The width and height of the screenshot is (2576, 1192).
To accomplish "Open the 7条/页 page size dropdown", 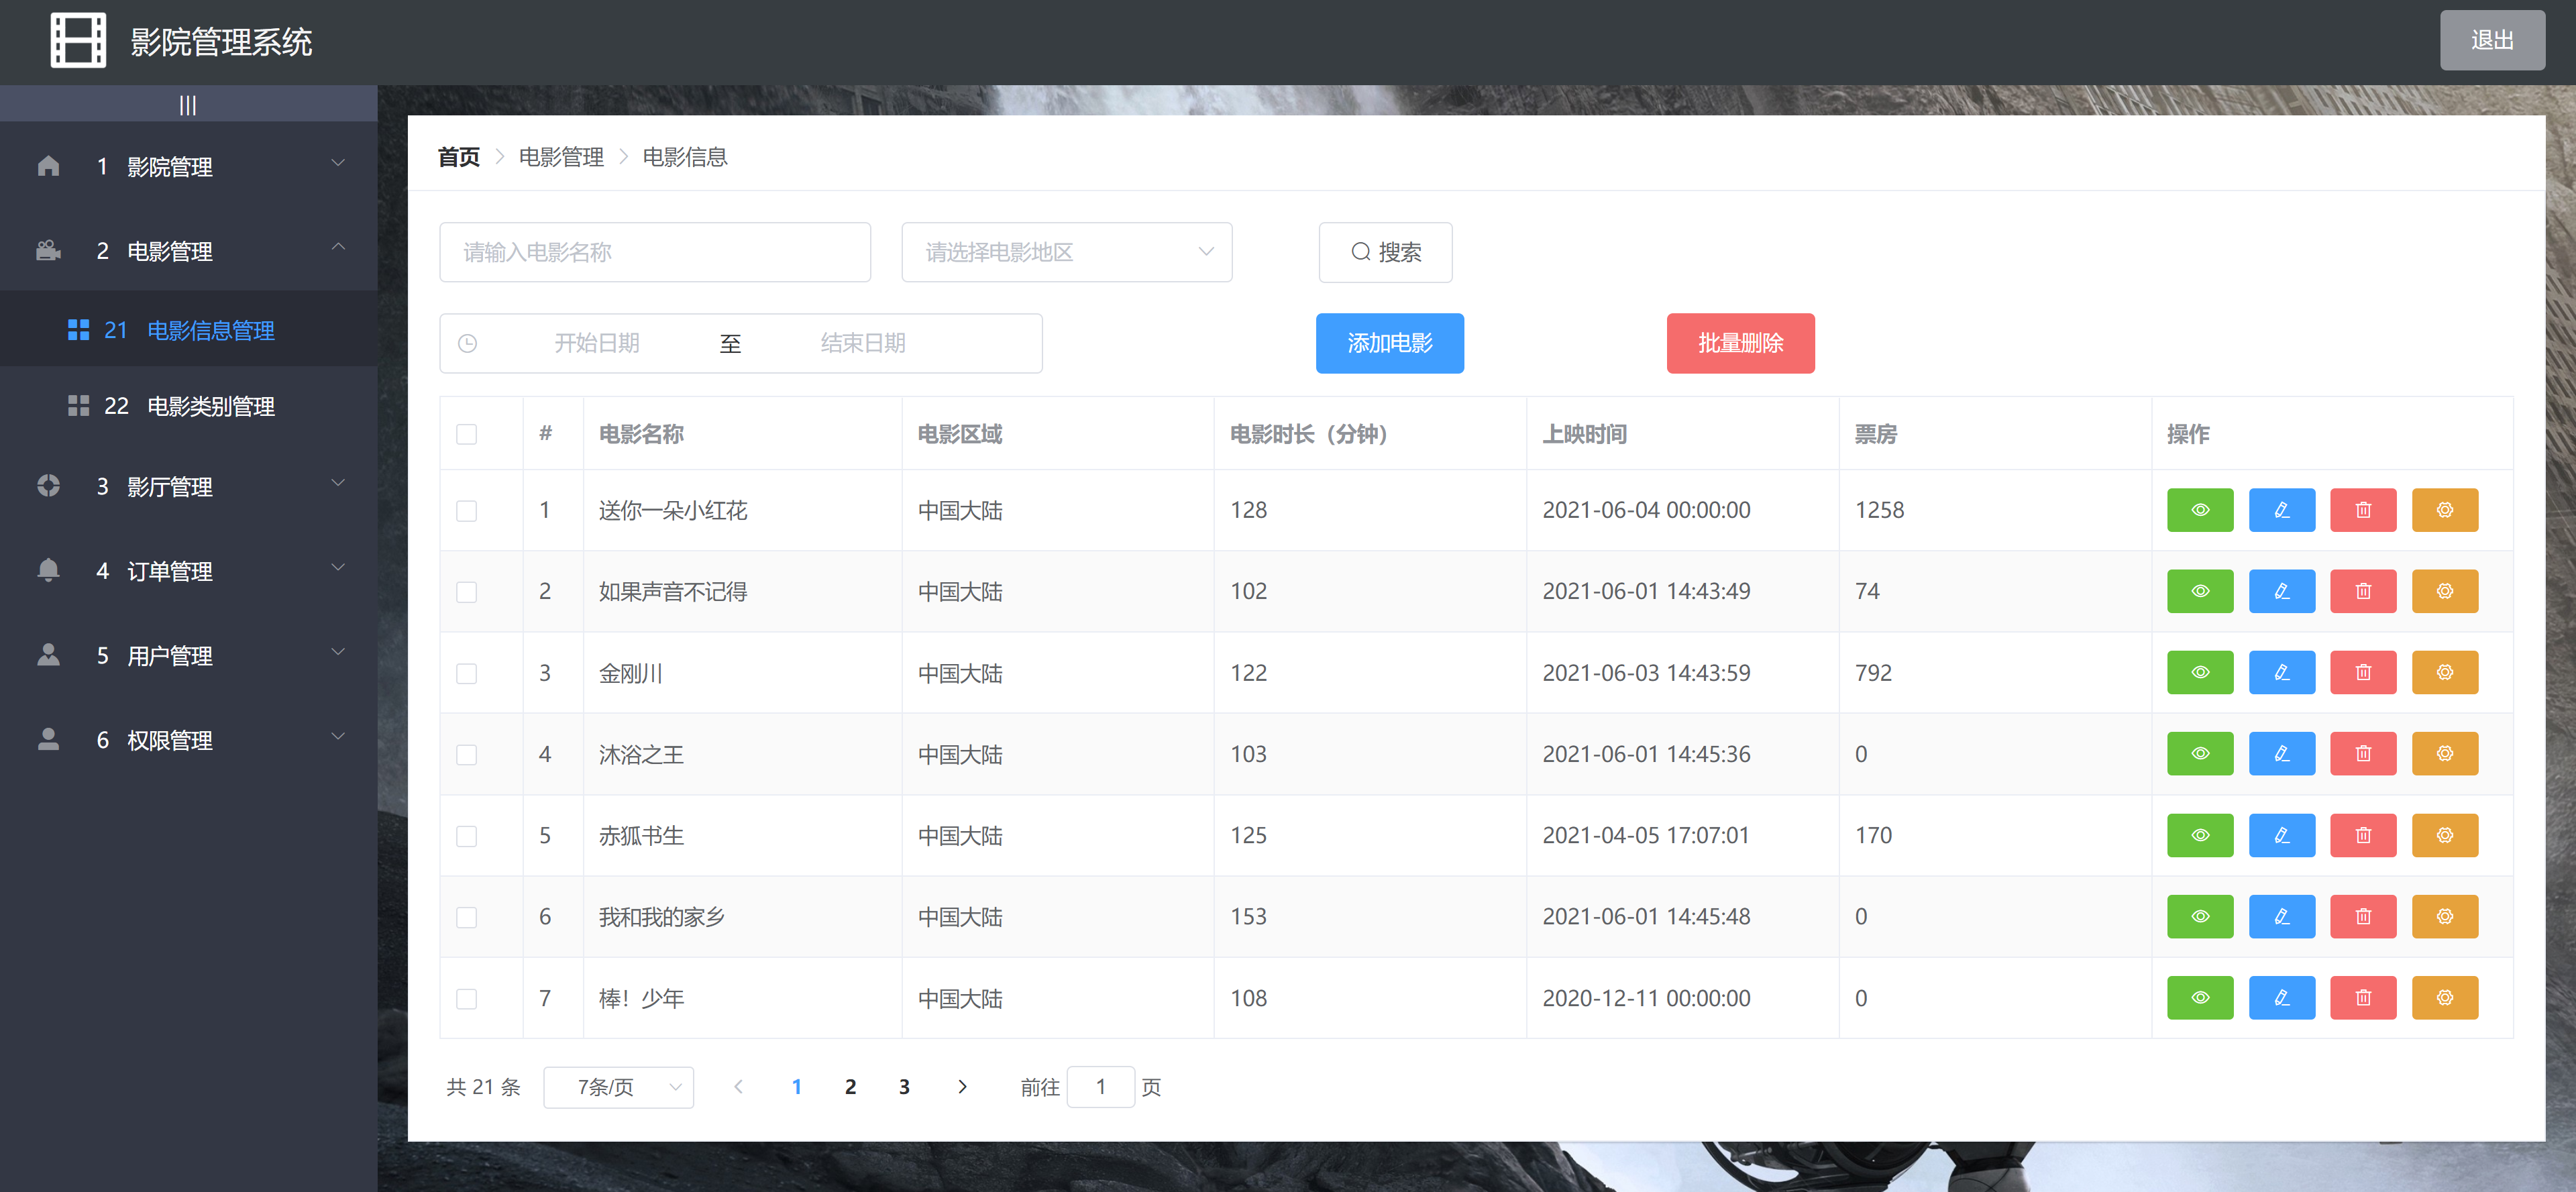I will [x=618, y=1087].
